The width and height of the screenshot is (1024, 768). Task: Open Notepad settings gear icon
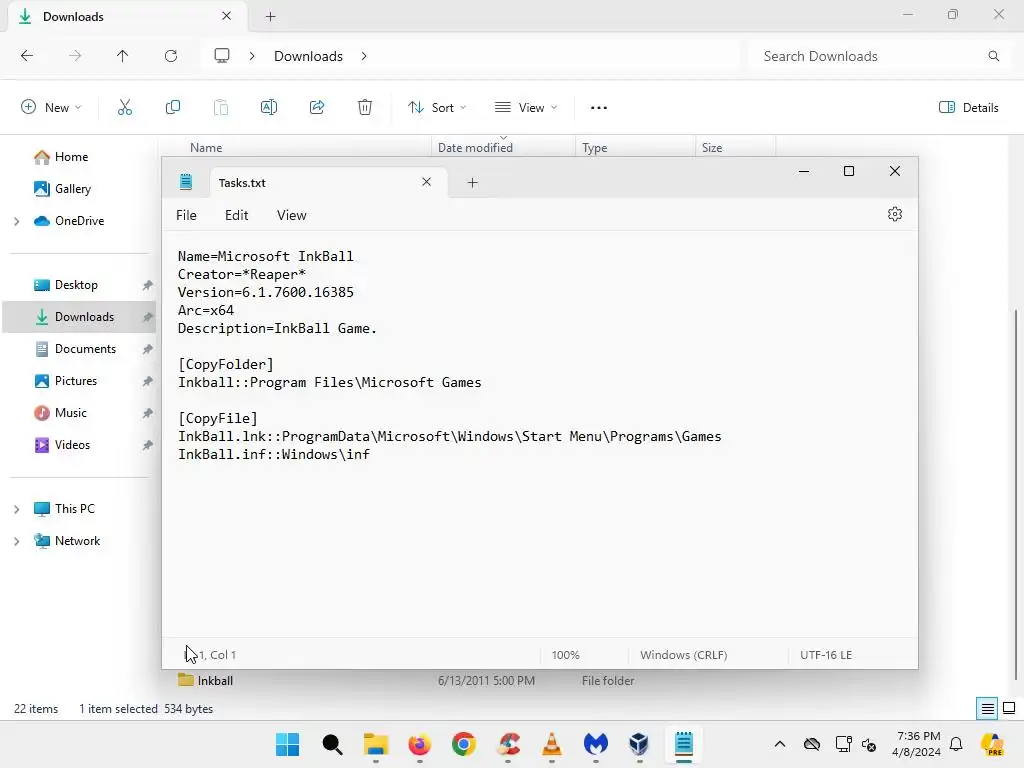click(x=895, y=214)
